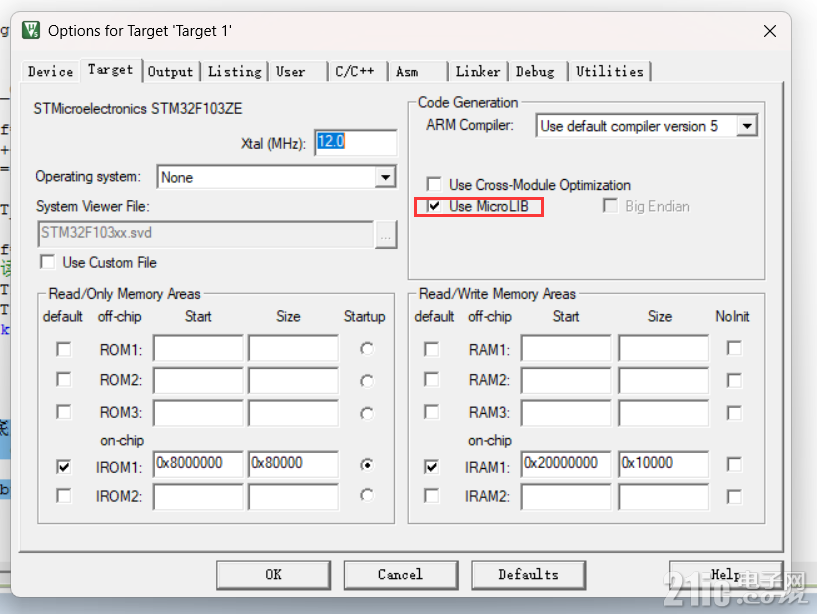Click the Keil uVision icon in title bar

[31, 30]
